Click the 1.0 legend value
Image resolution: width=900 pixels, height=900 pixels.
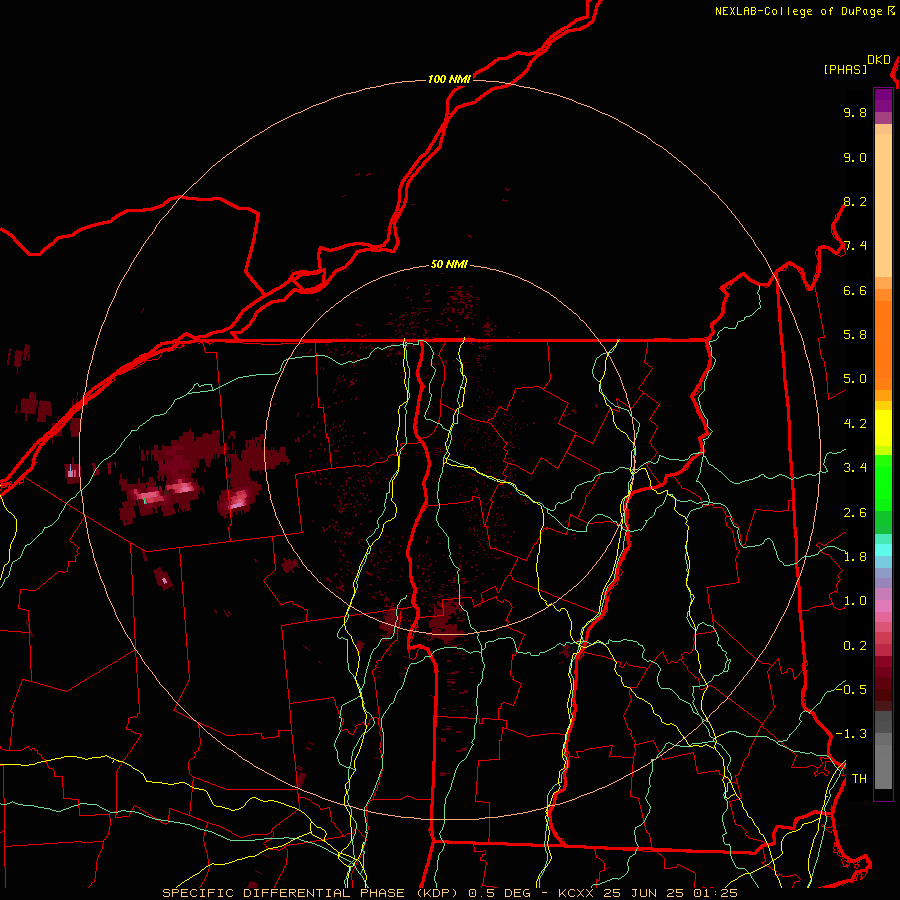(855, 601)
